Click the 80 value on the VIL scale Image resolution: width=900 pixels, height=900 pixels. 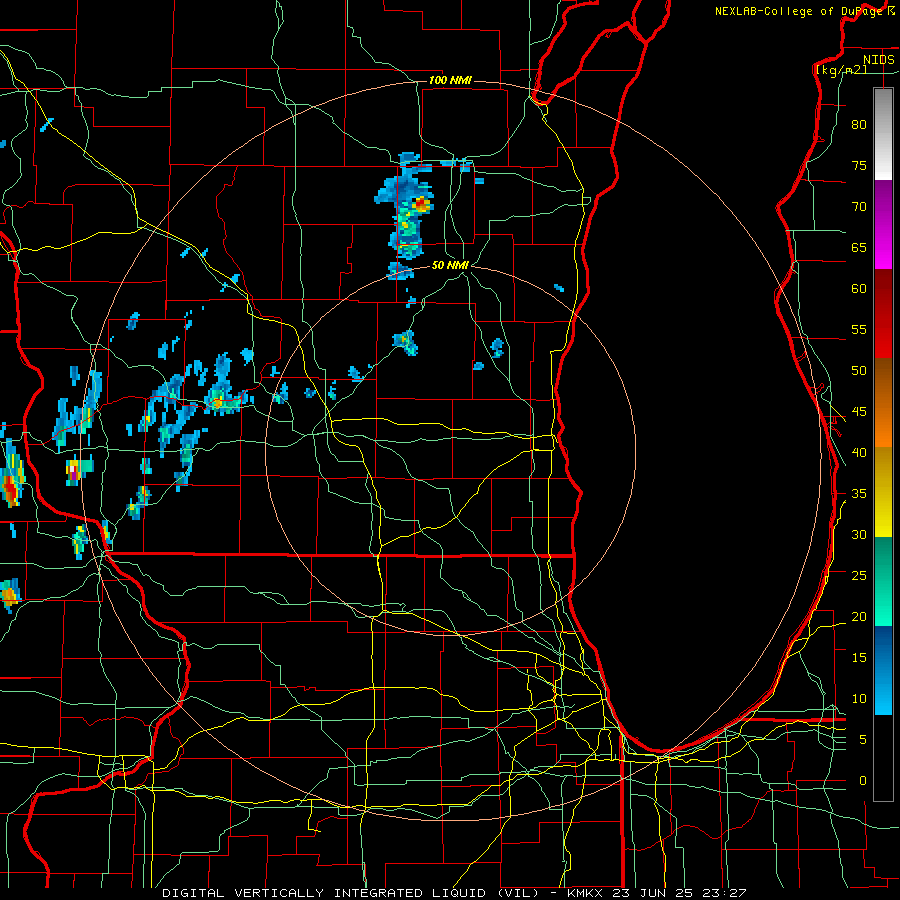point(859,125)
